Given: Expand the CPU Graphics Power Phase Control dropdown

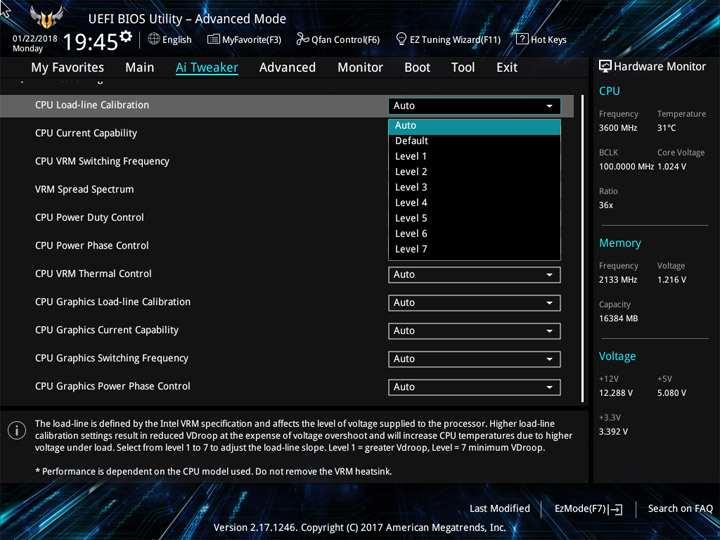Looking at the screenshot, I should (x=474, y=387).
